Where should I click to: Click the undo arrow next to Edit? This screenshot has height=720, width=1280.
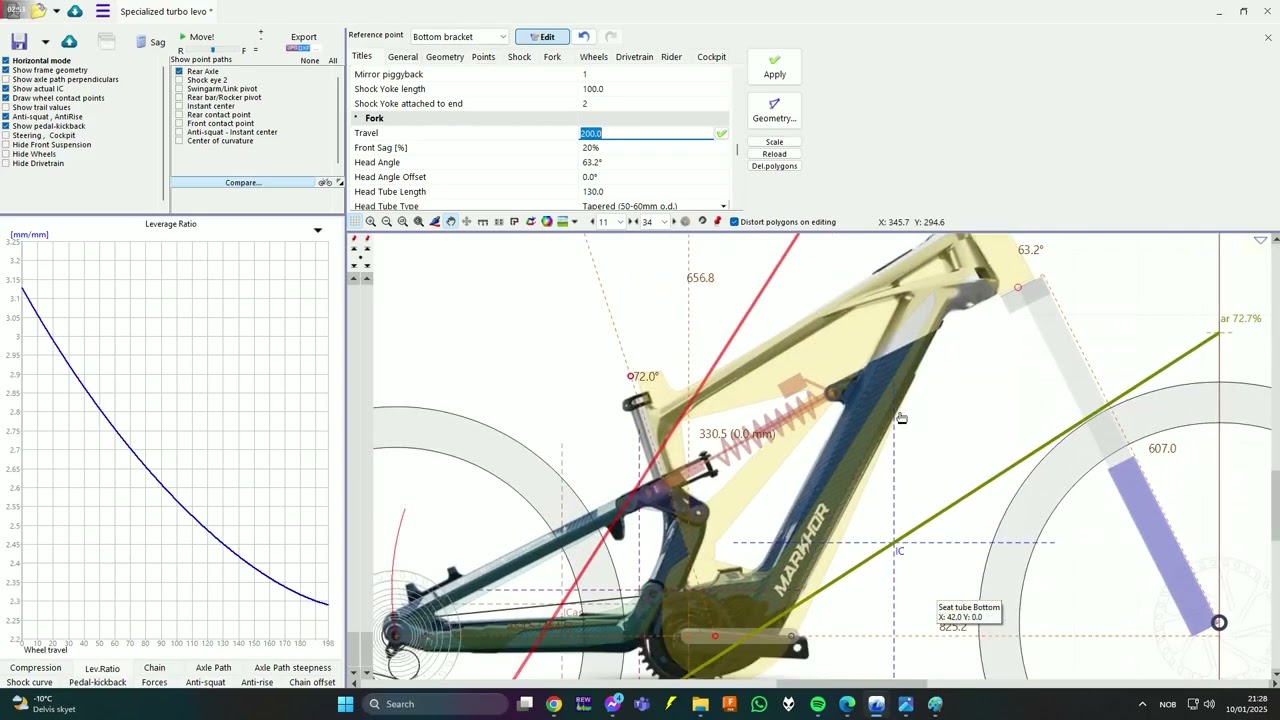point(584,37)
